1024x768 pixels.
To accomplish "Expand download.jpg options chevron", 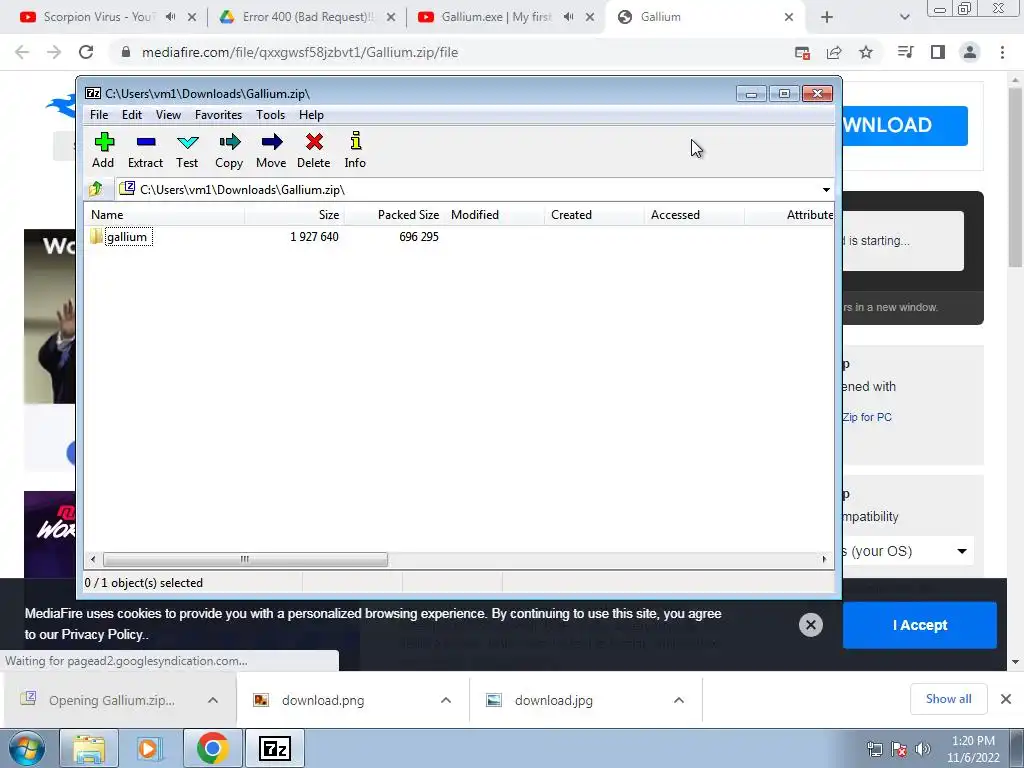I will point(679,700).
